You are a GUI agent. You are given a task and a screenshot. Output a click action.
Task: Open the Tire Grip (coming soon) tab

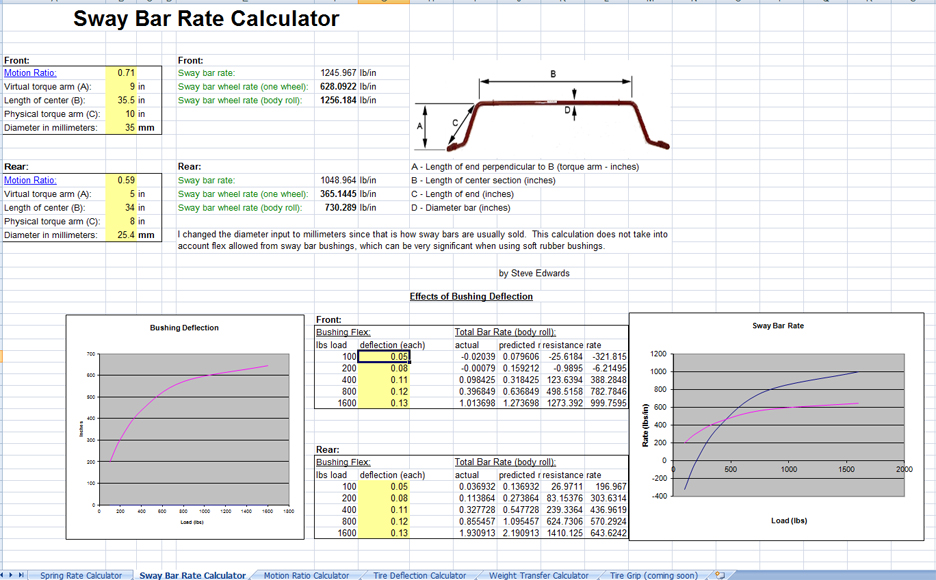[x=653, y=575]
